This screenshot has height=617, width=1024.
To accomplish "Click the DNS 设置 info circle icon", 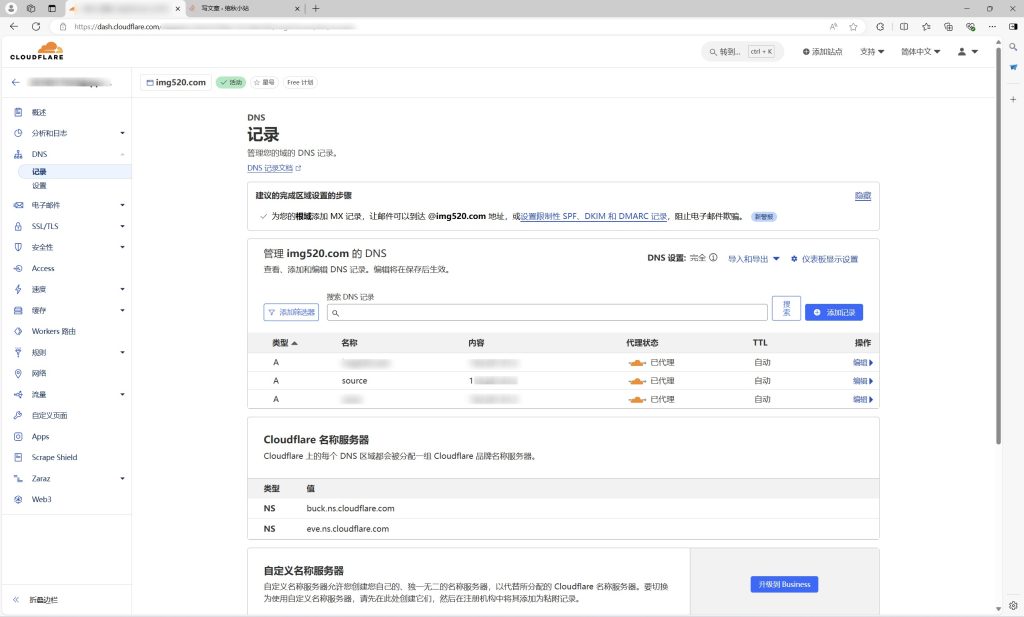I will coord(713,257).
